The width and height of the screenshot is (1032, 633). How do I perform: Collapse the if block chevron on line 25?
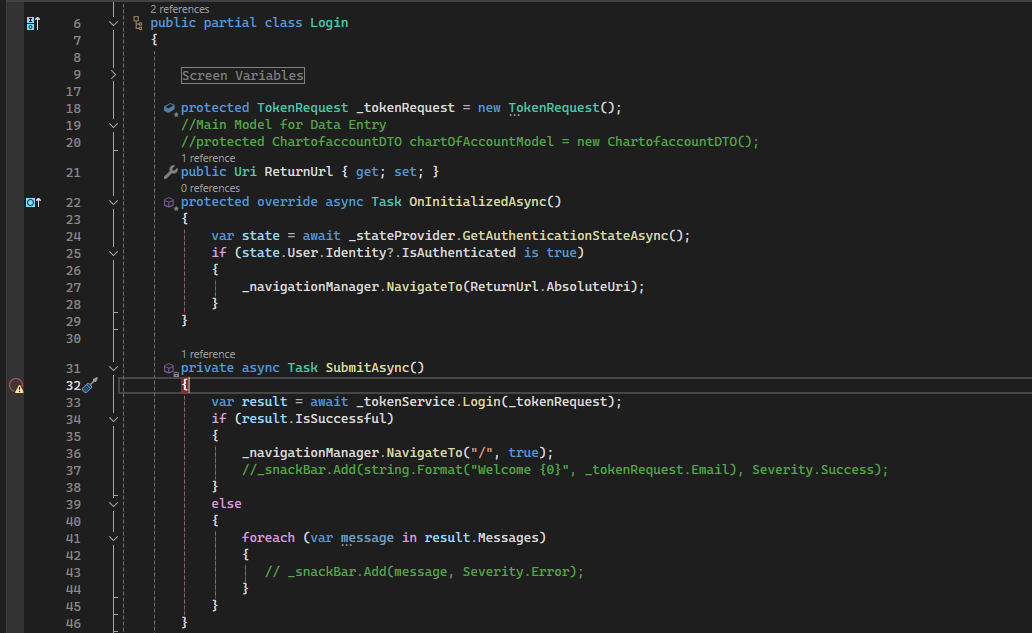[x=112, y=252]
